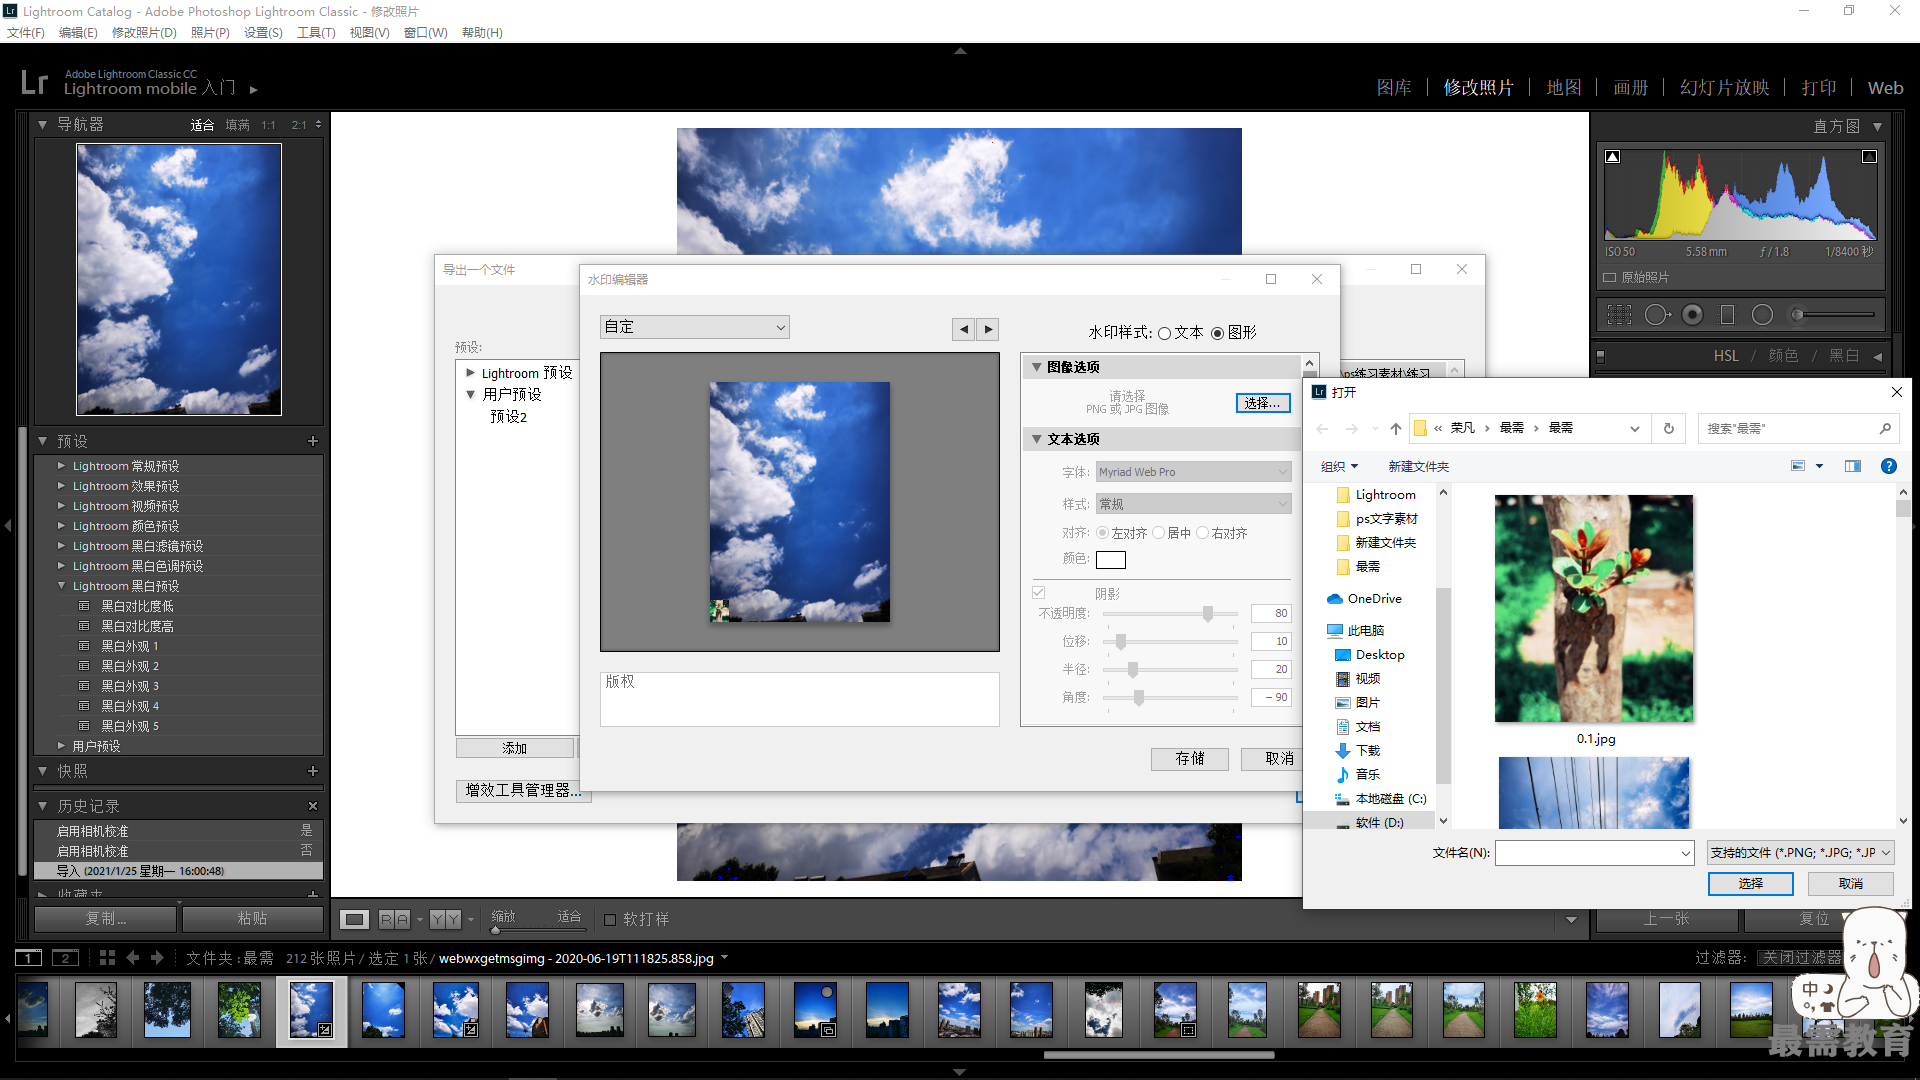The height and width of the screenshot is (1080, 1920).
Task: Expand Lightroom presets in export dialog
Action: pos(470,373)
